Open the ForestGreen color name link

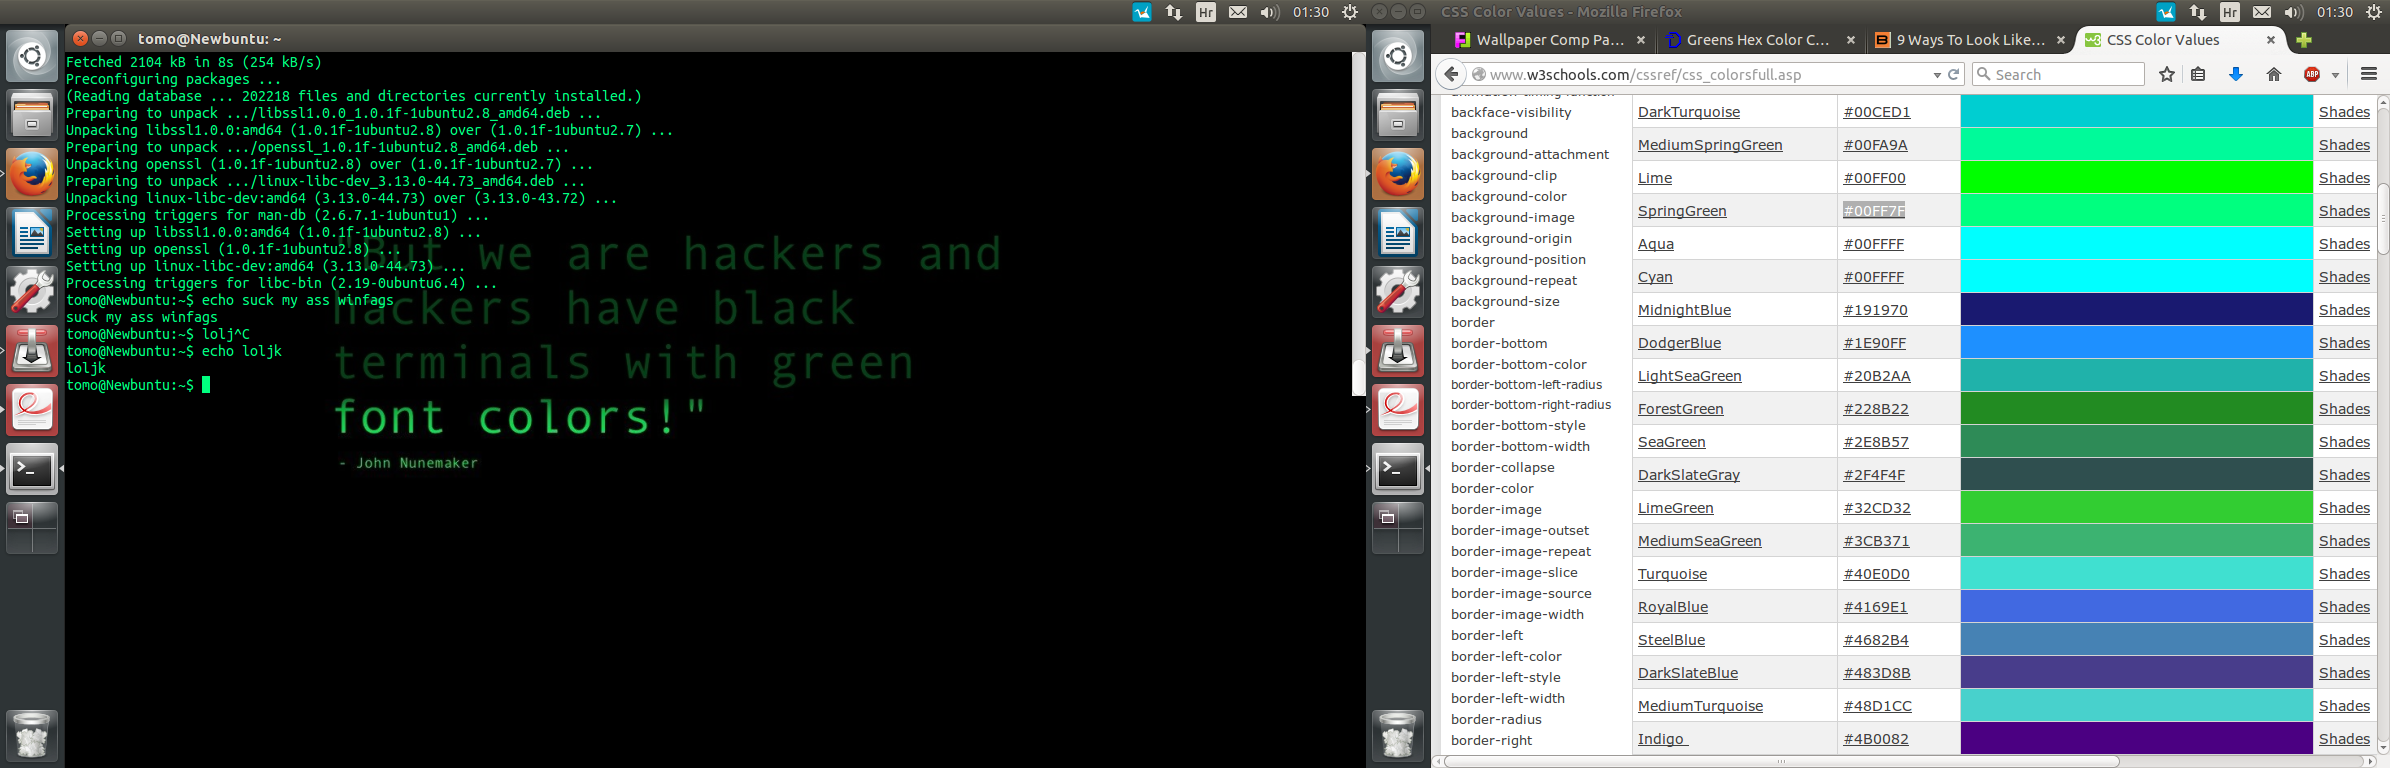(x=1680, y=409)
